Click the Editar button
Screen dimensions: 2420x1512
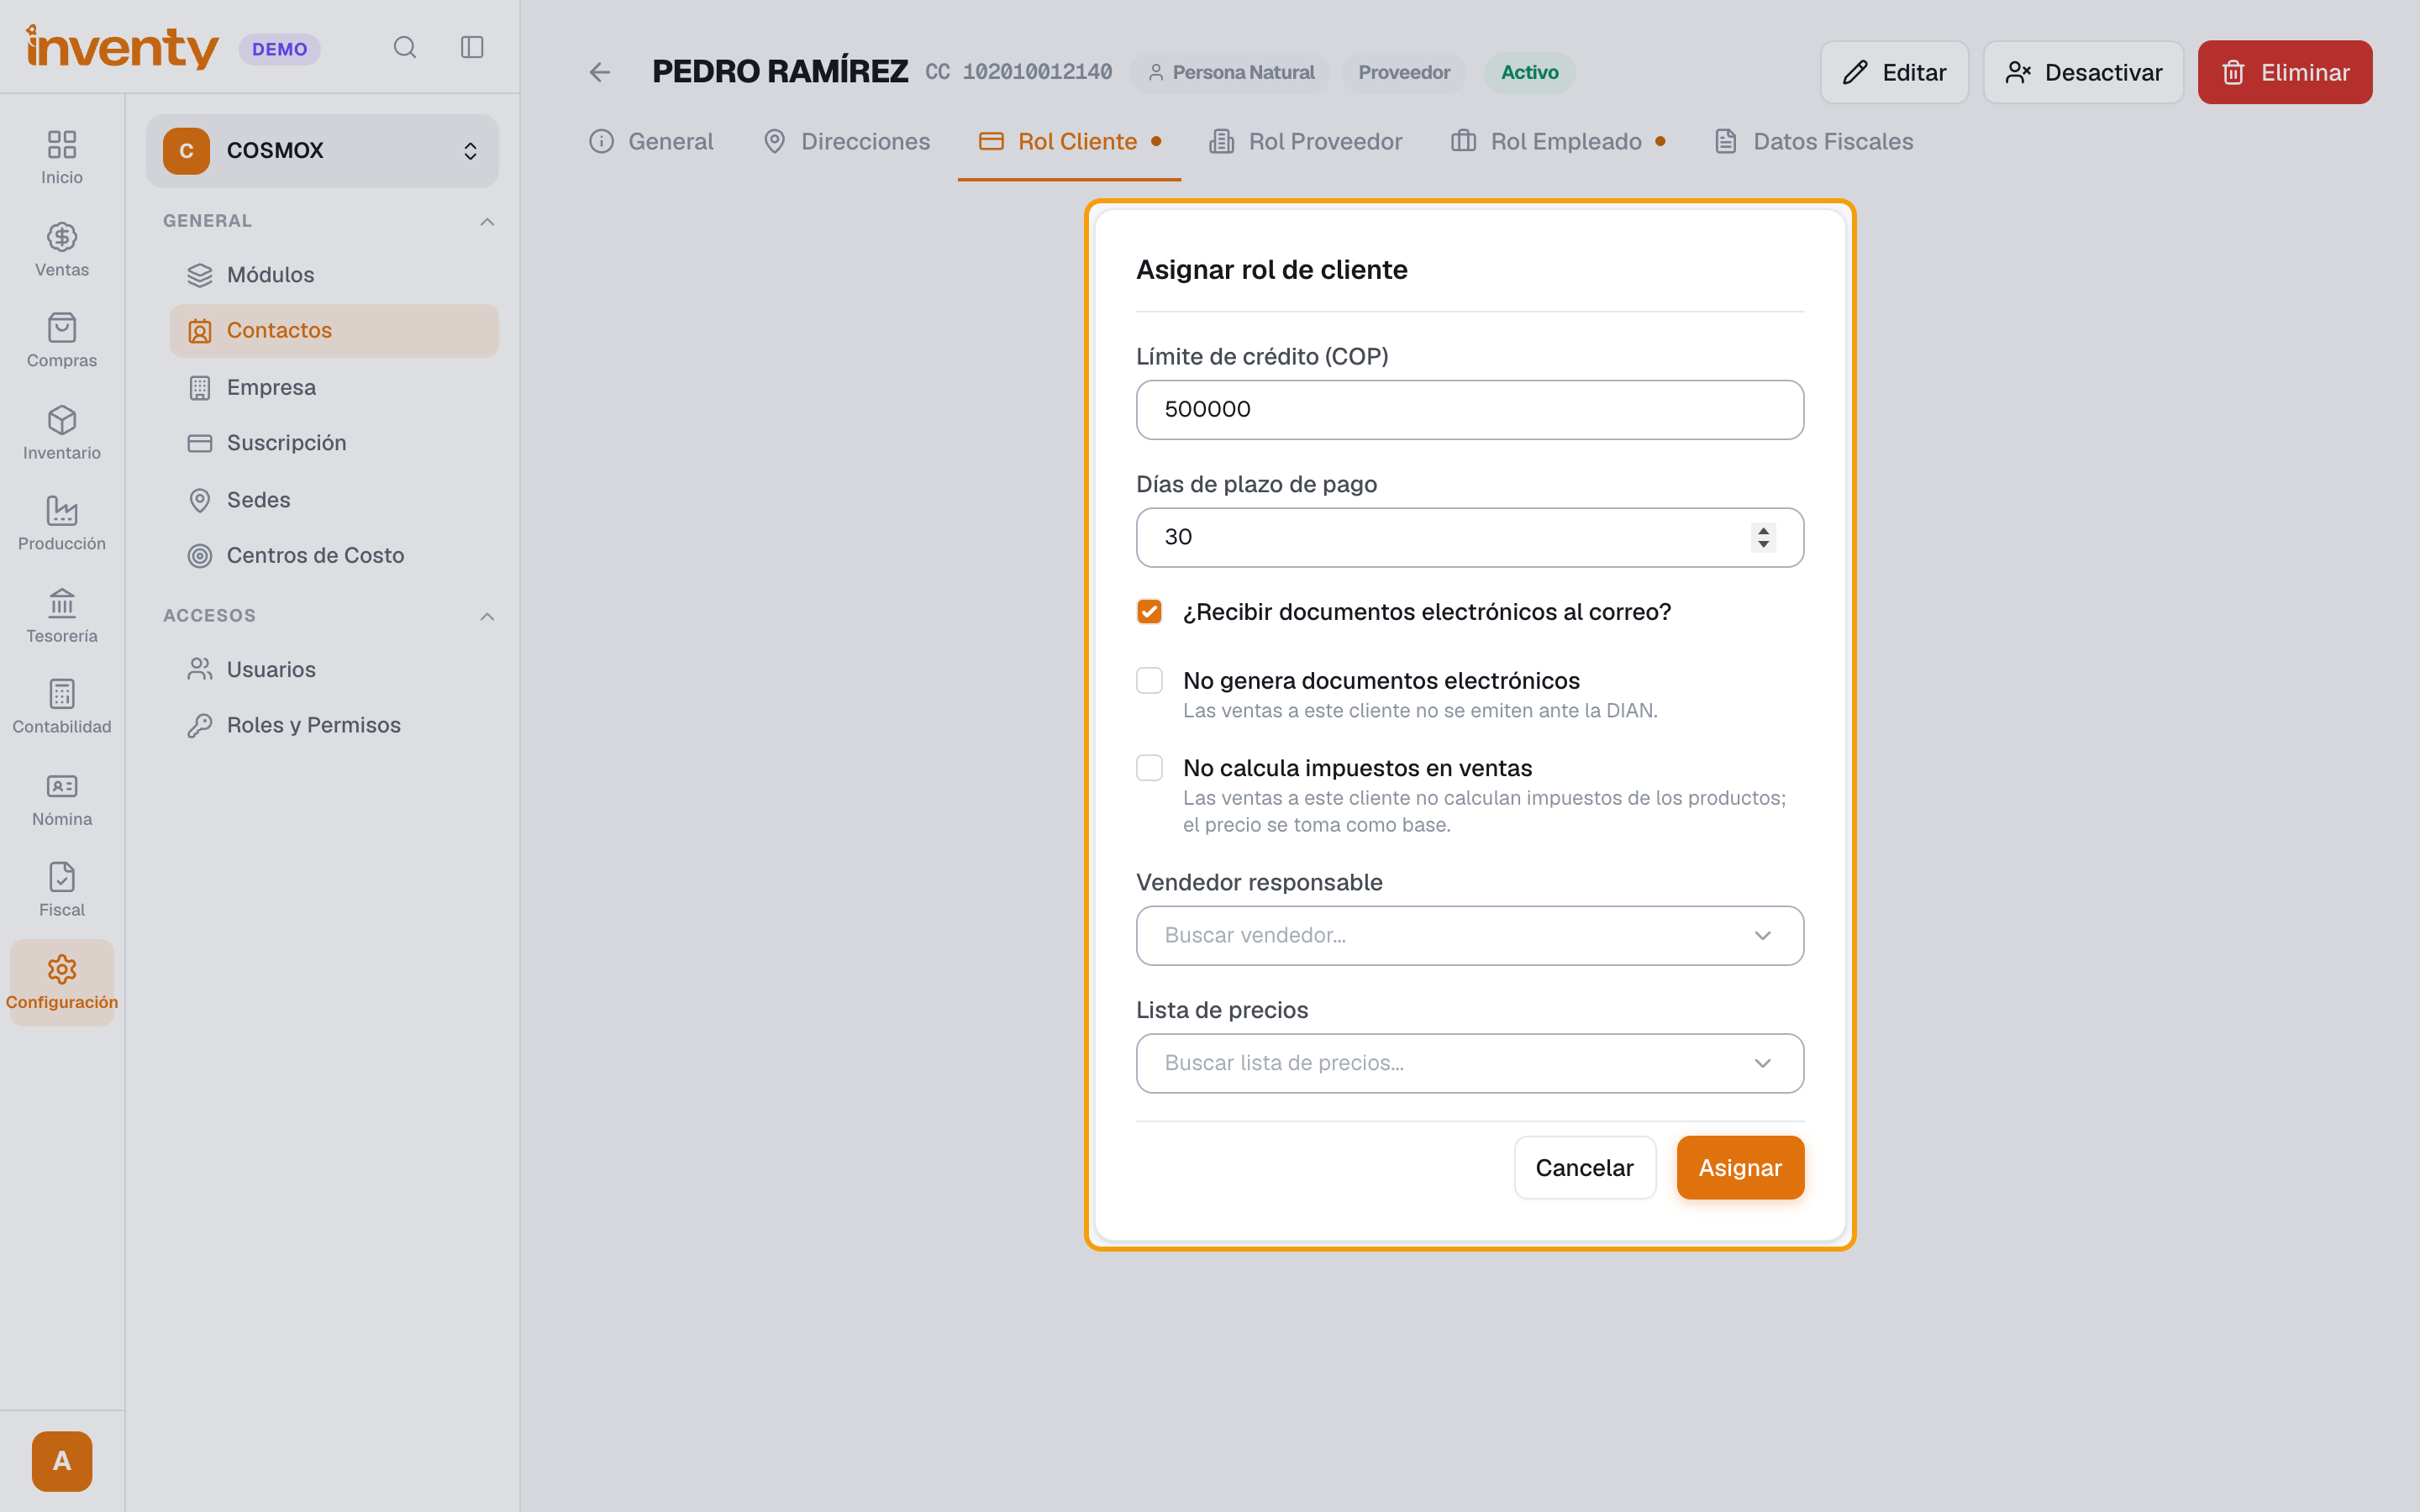click(1894, 72)
